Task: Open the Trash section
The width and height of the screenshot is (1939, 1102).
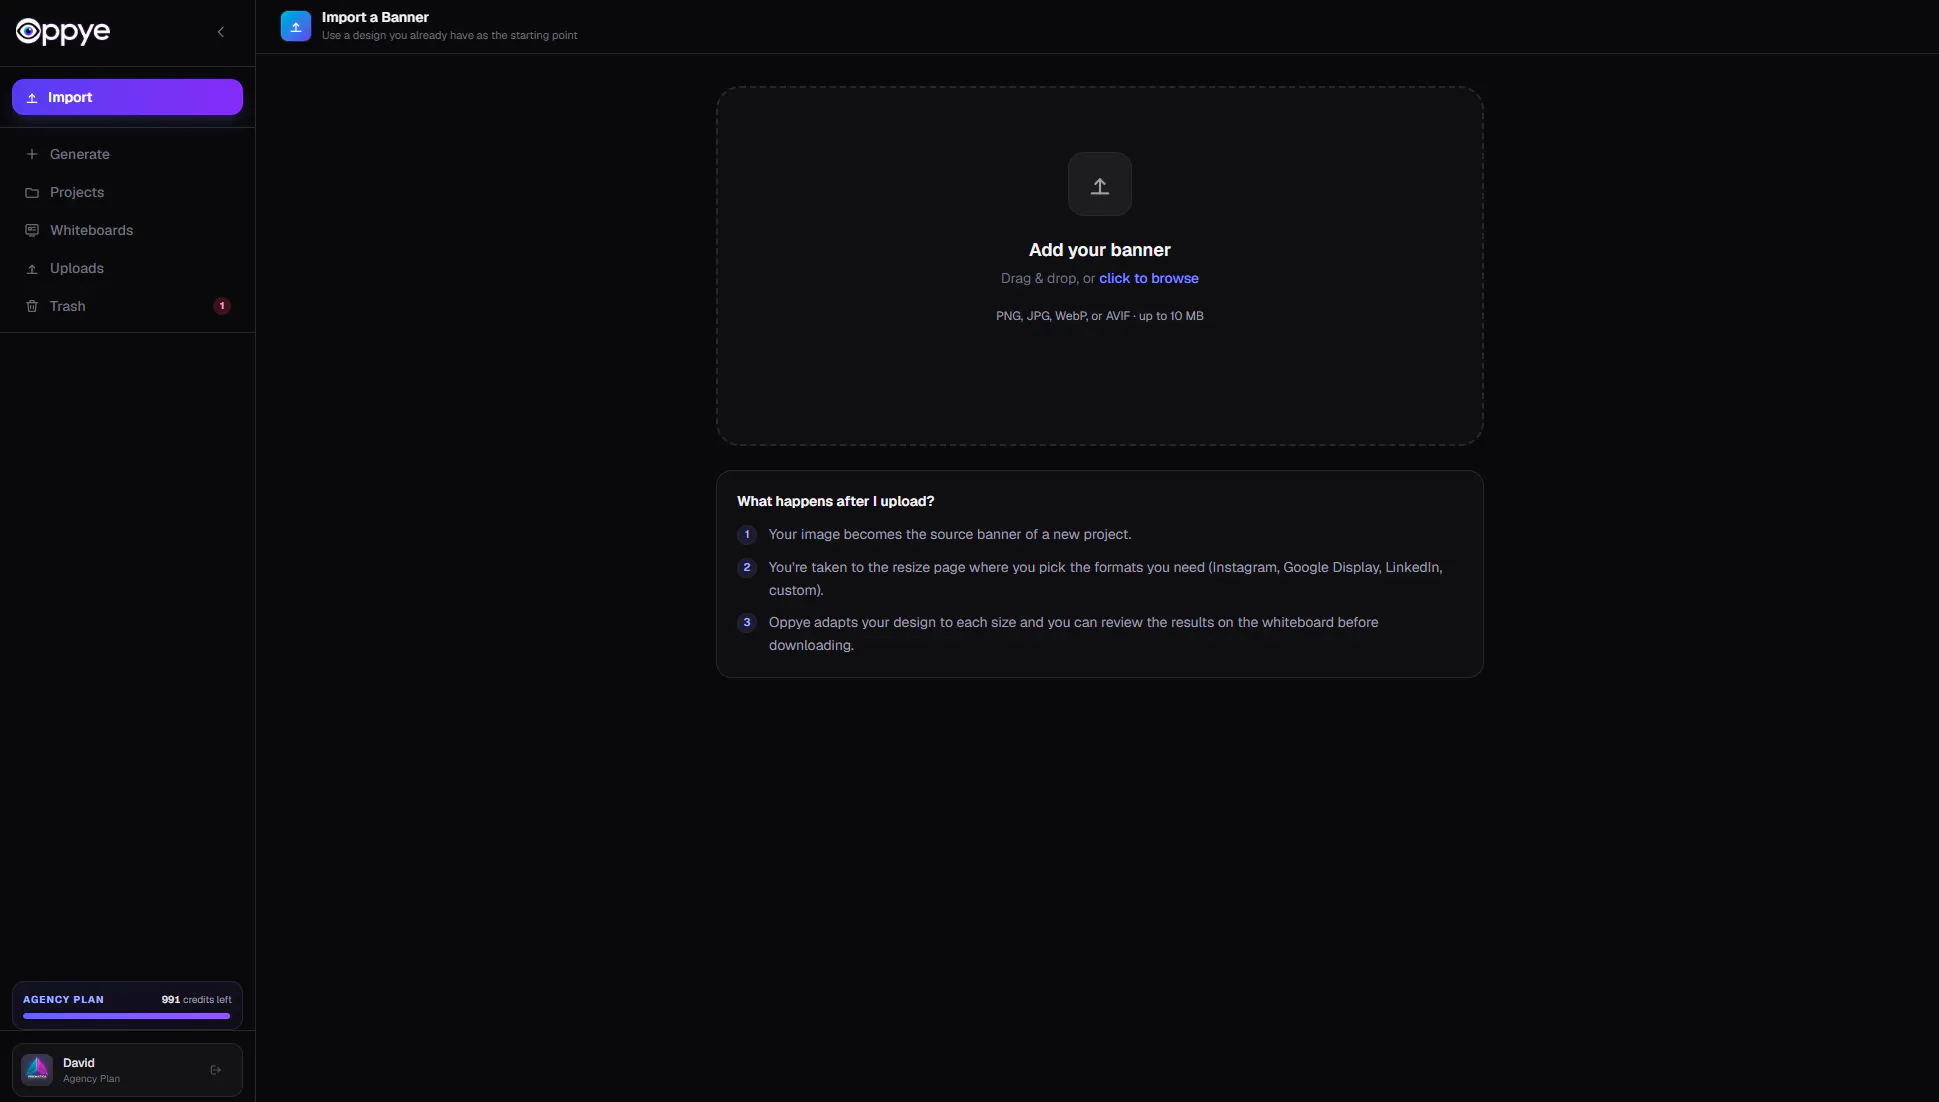Action: [127, 306]
